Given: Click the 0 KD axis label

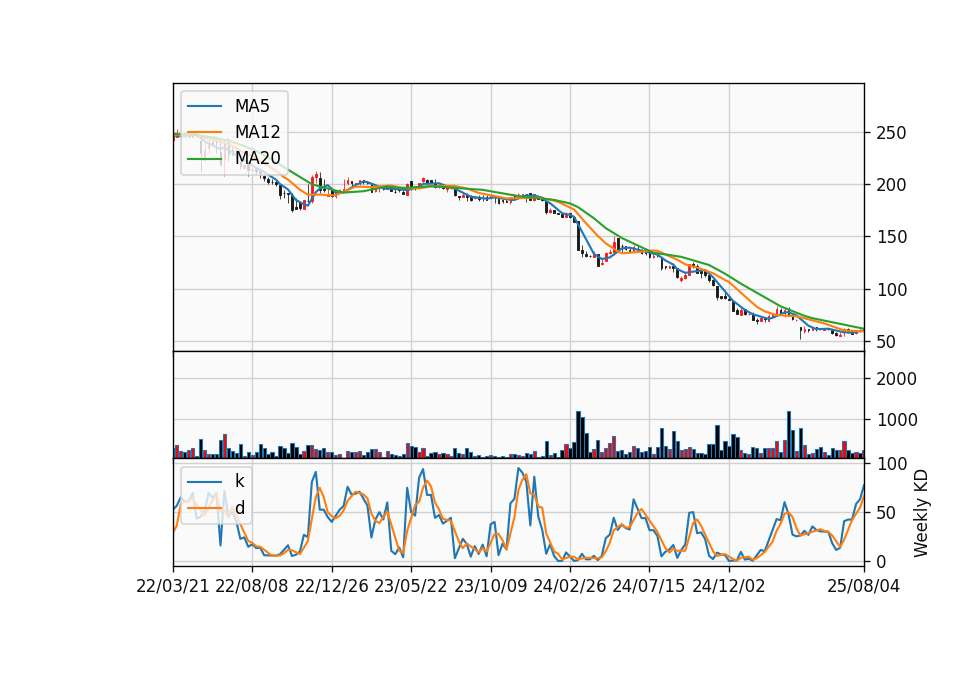Looking at the screenshot, I should [882, 561].
